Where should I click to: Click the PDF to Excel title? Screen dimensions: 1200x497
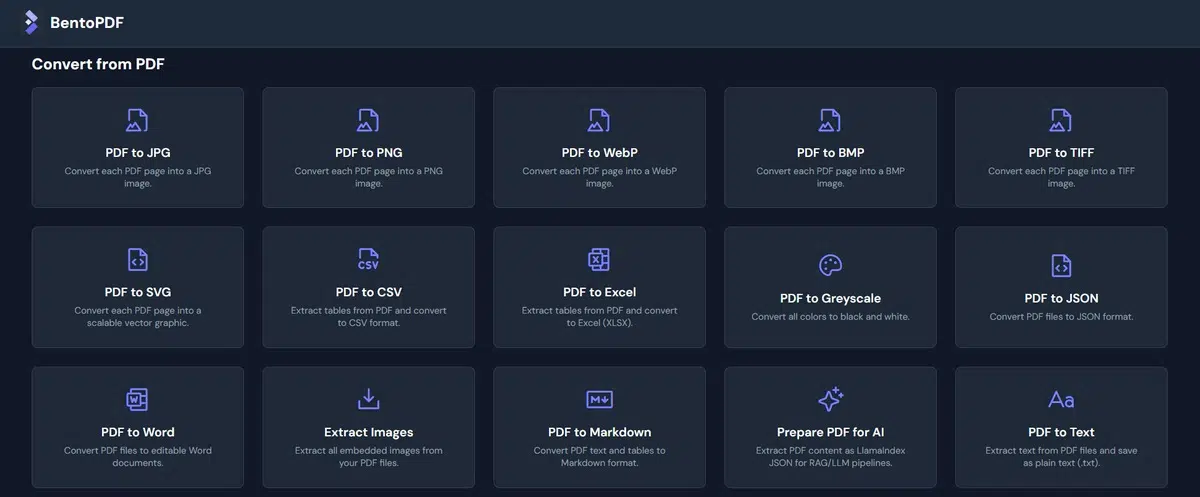click(x=599, y=292)
